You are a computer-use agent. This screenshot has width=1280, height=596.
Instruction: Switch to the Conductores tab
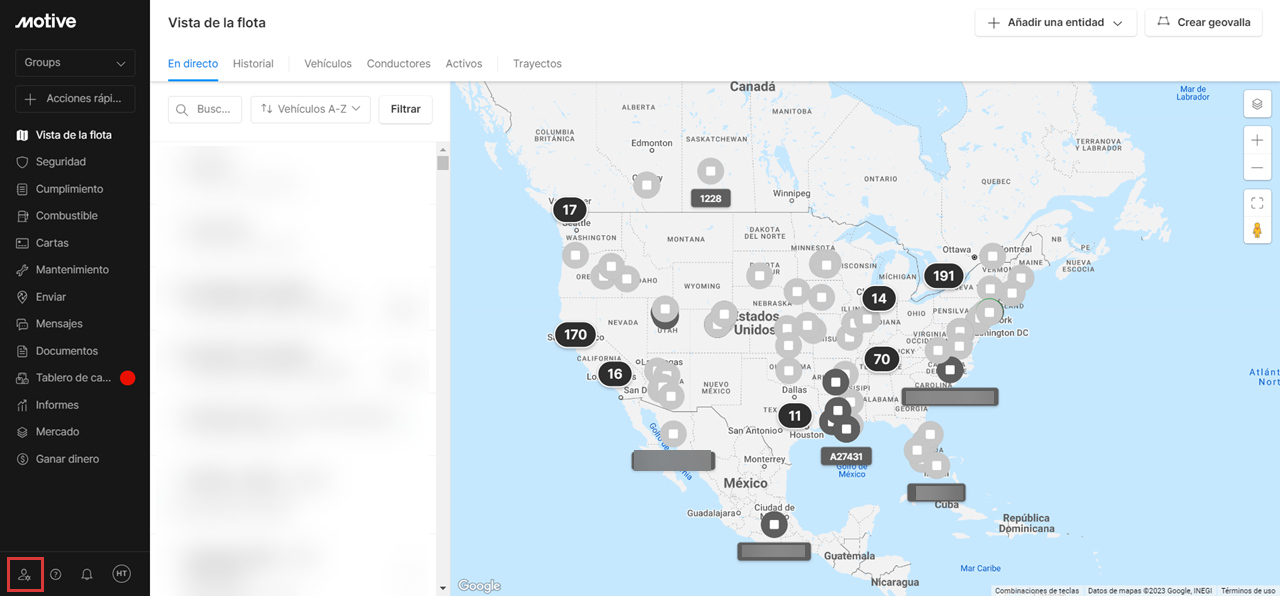pos(398,64)
